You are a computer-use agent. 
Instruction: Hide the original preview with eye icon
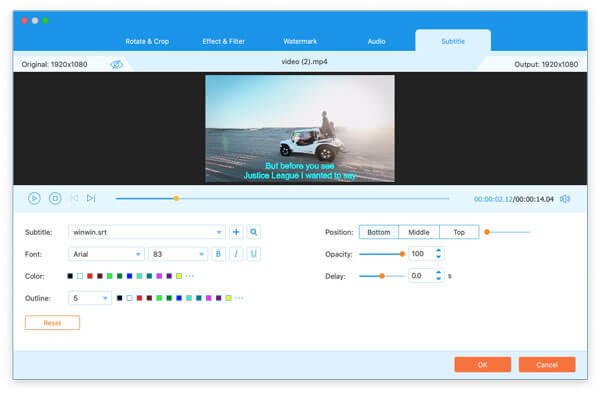(x=117, y=64)
